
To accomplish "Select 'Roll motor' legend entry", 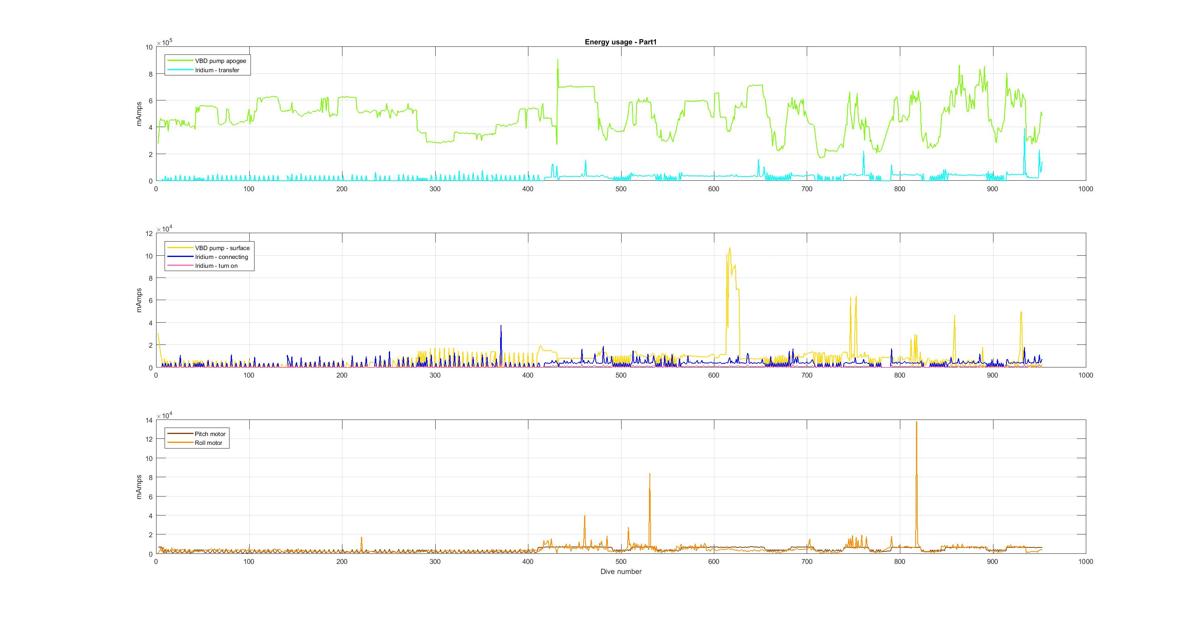I will 209,442.
